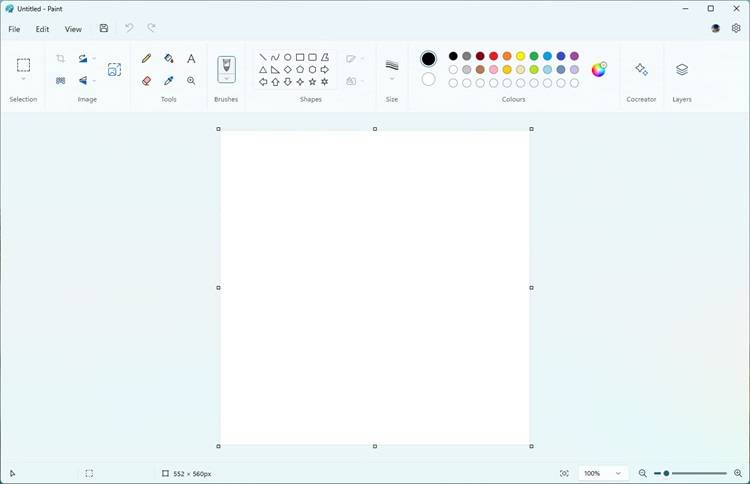This screenshot has width=750, height=484.
Task: Select the Five-point star shape
Action: tap(312, 82)
